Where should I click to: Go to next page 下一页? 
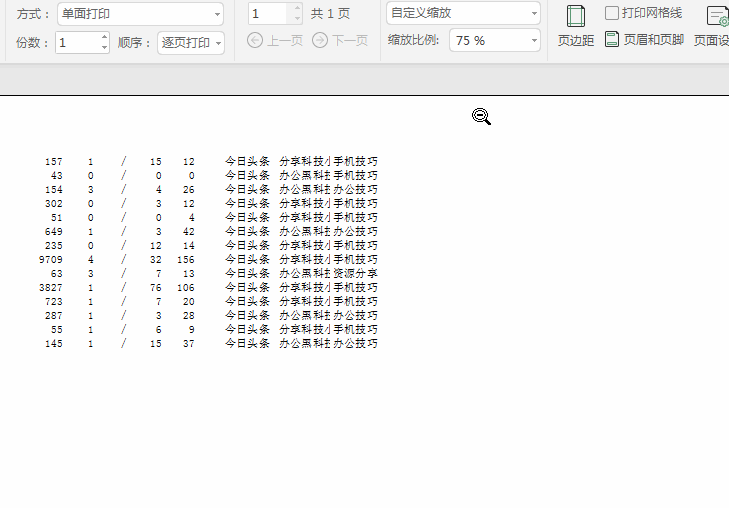click(x=340, y=40)
